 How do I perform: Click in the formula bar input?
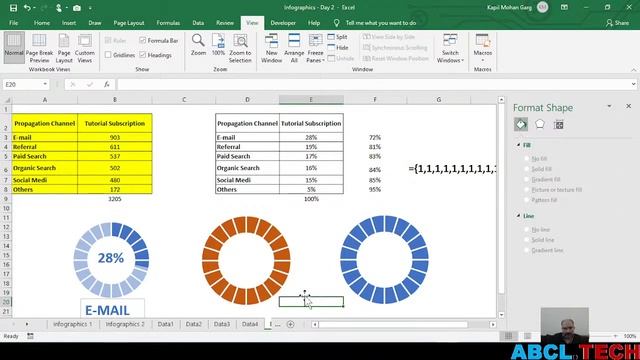pyautogui.click(x=373, y=84)
